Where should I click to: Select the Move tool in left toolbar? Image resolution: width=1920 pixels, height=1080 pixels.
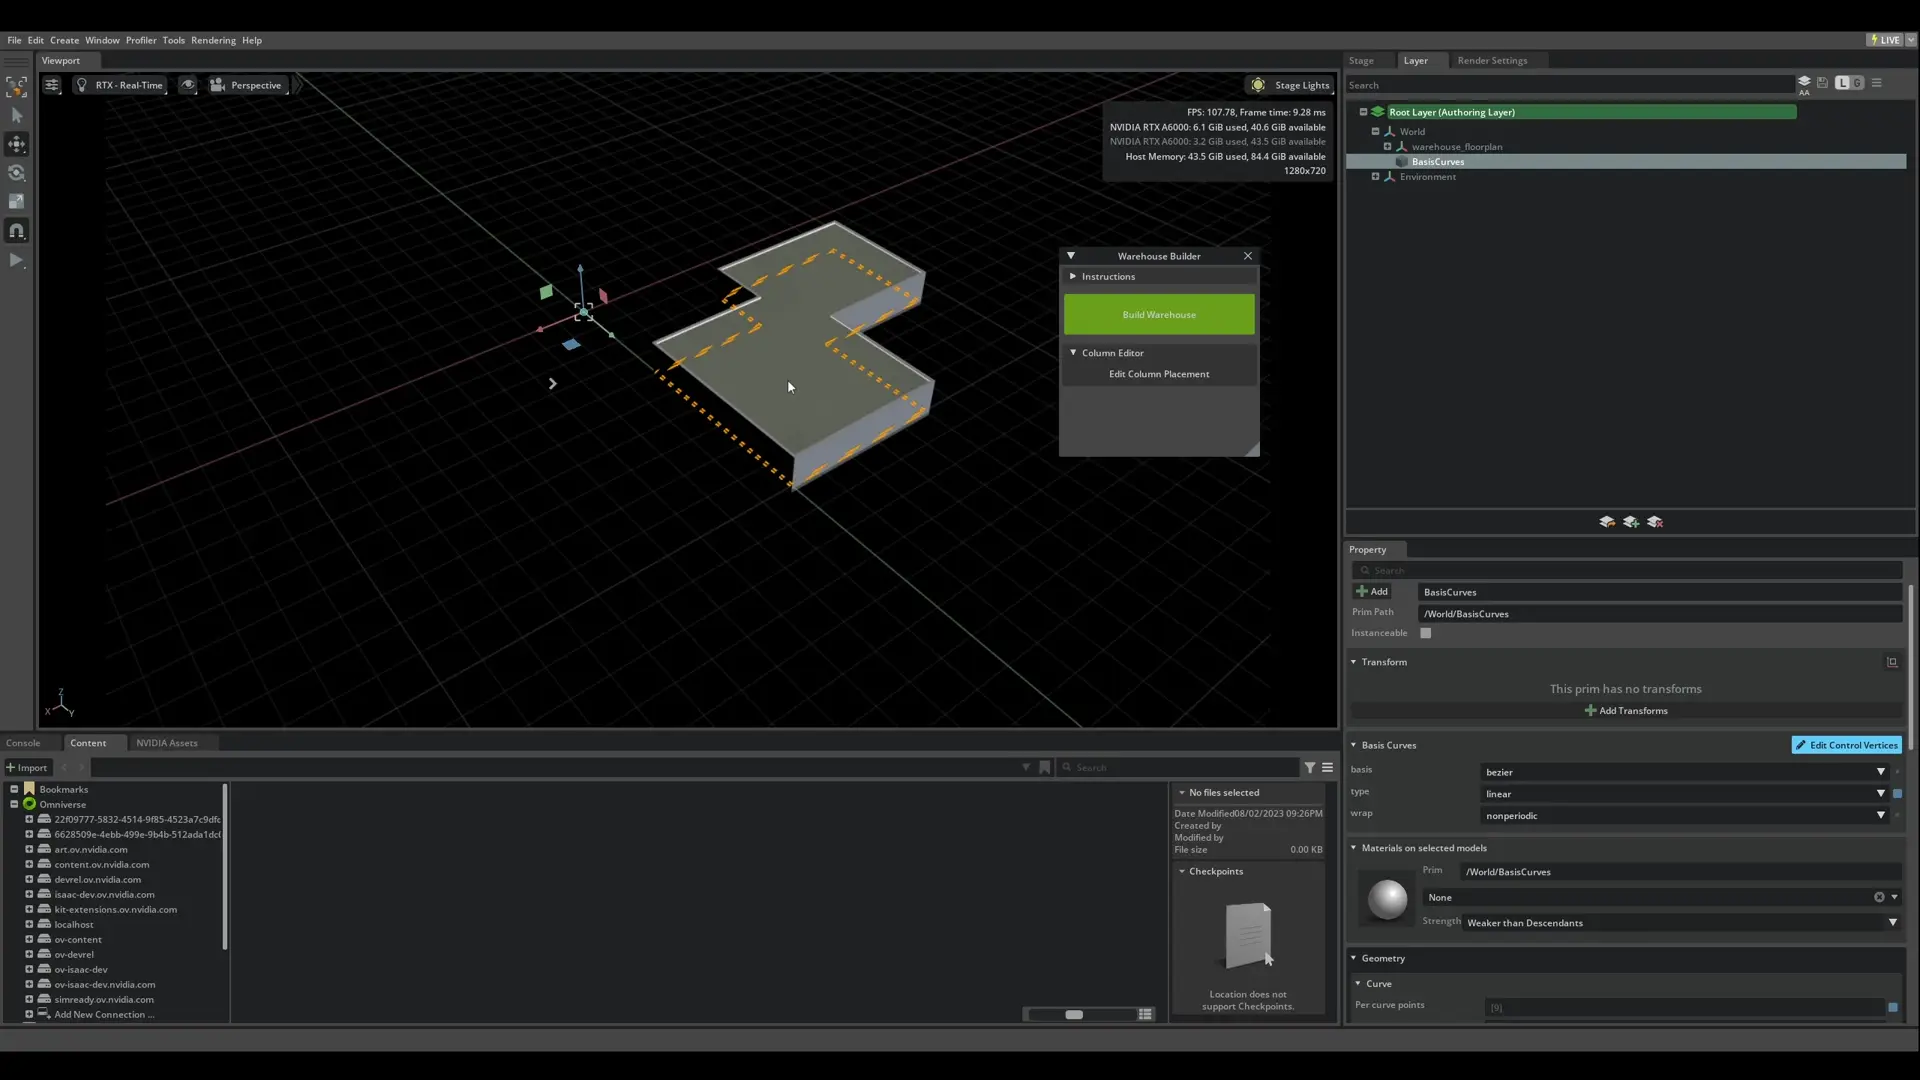tap(16, 144)
